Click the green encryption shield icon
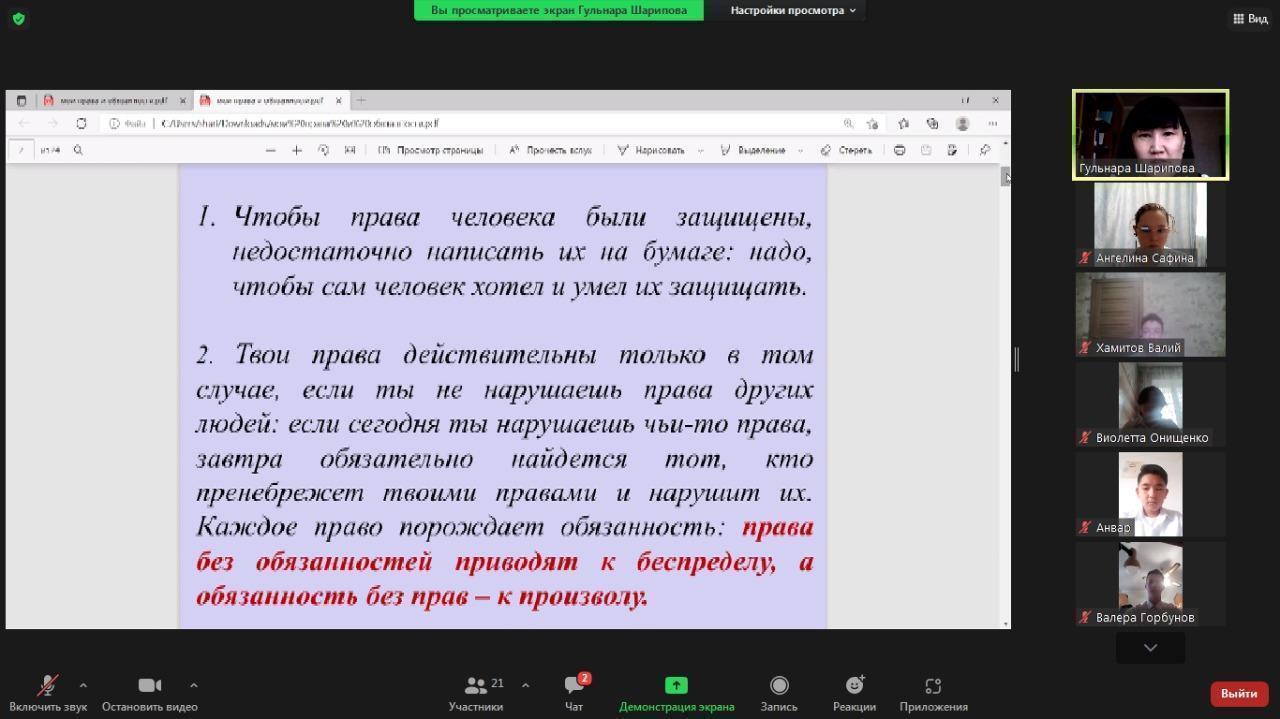 point(18,19)
